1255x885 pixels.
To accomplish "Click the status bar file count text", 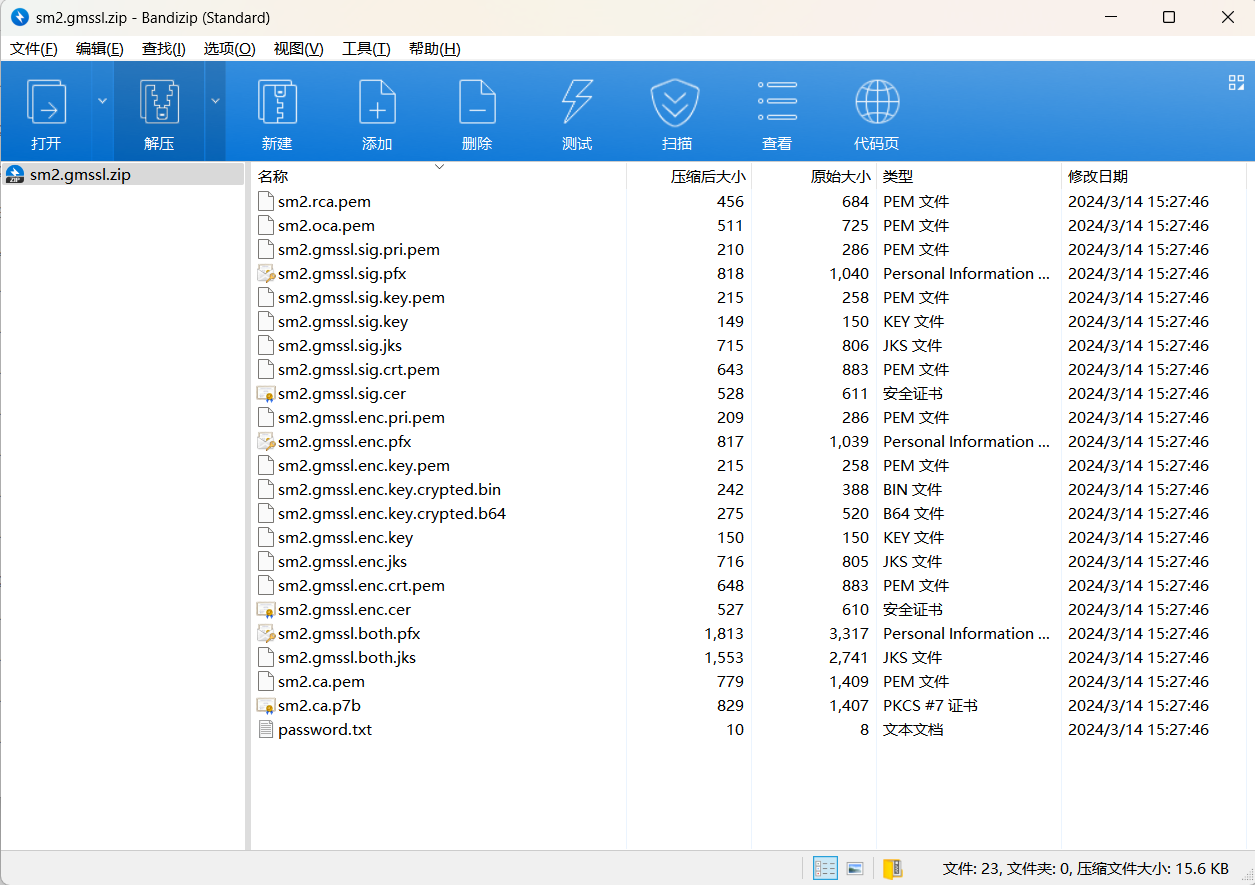I will tap(1086, 868).
